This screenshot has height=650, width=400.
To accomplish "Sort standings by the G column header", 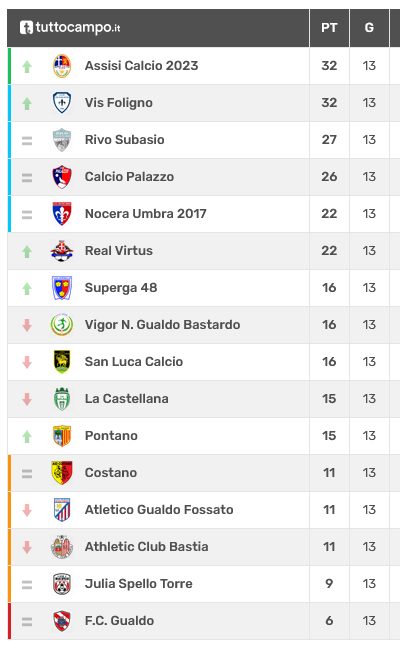I will (369, 28).
